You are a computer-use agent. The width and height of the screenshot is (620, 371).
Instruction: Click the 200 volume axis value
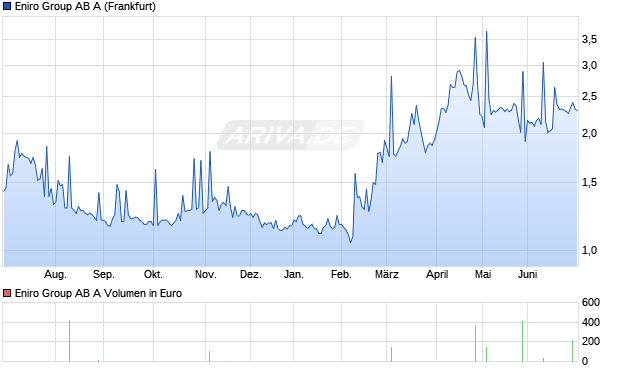click(x=591, y=341)
